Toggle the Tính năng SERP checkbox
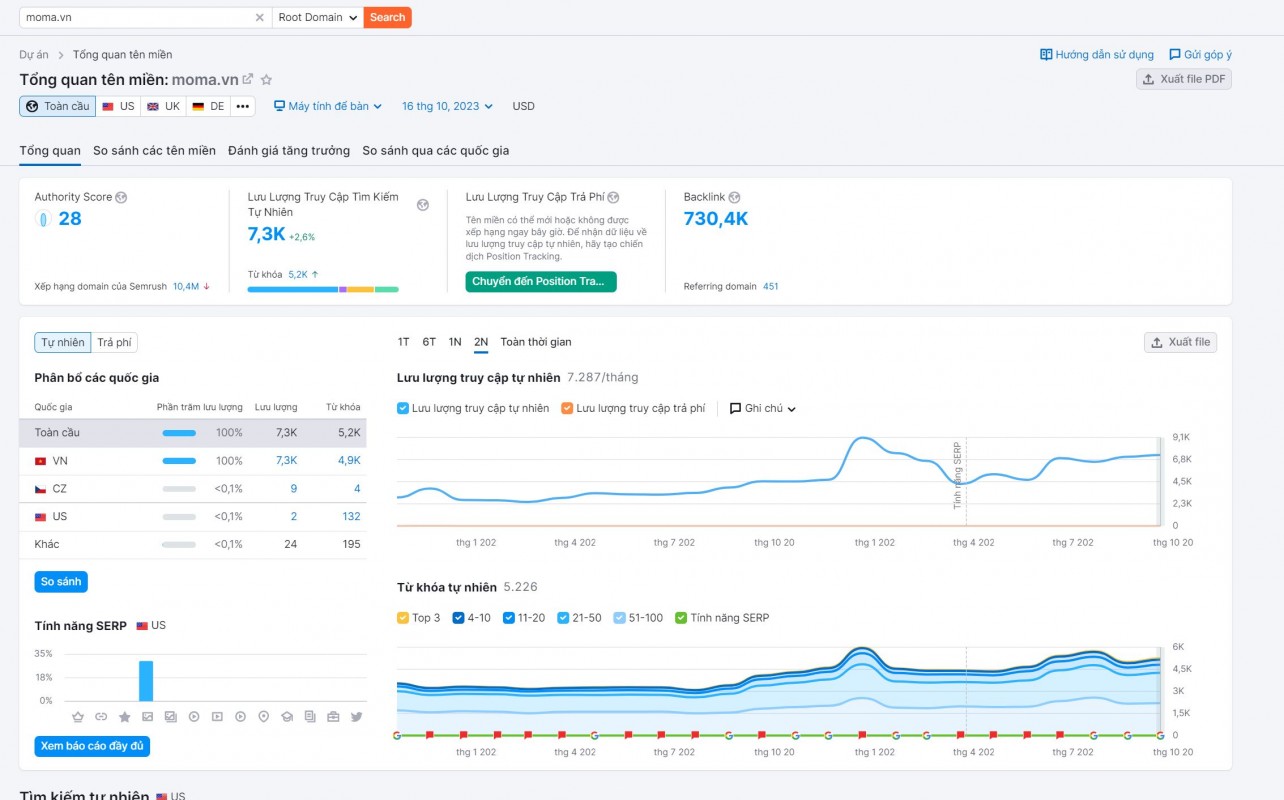Image resolution: width=1284 pixels, height=800 pixels. 681,618
